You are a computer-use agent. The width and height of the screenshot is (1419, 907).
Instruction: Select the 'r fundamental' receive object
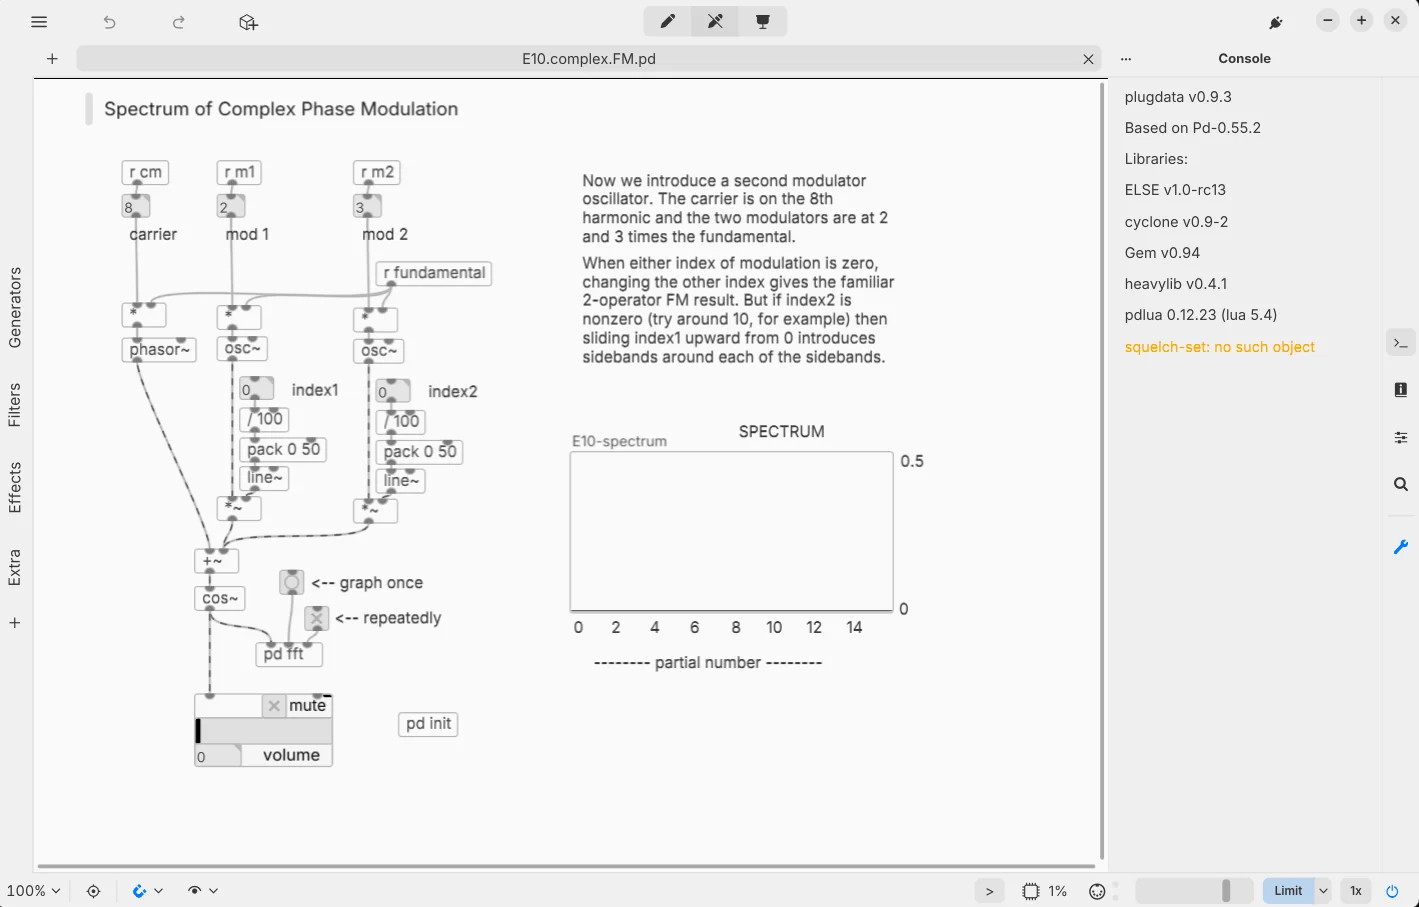click(x=434, y=273)
